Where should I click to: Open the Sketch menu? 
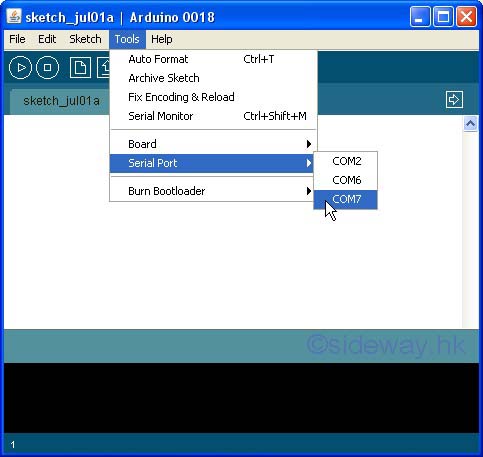(85, 39)
